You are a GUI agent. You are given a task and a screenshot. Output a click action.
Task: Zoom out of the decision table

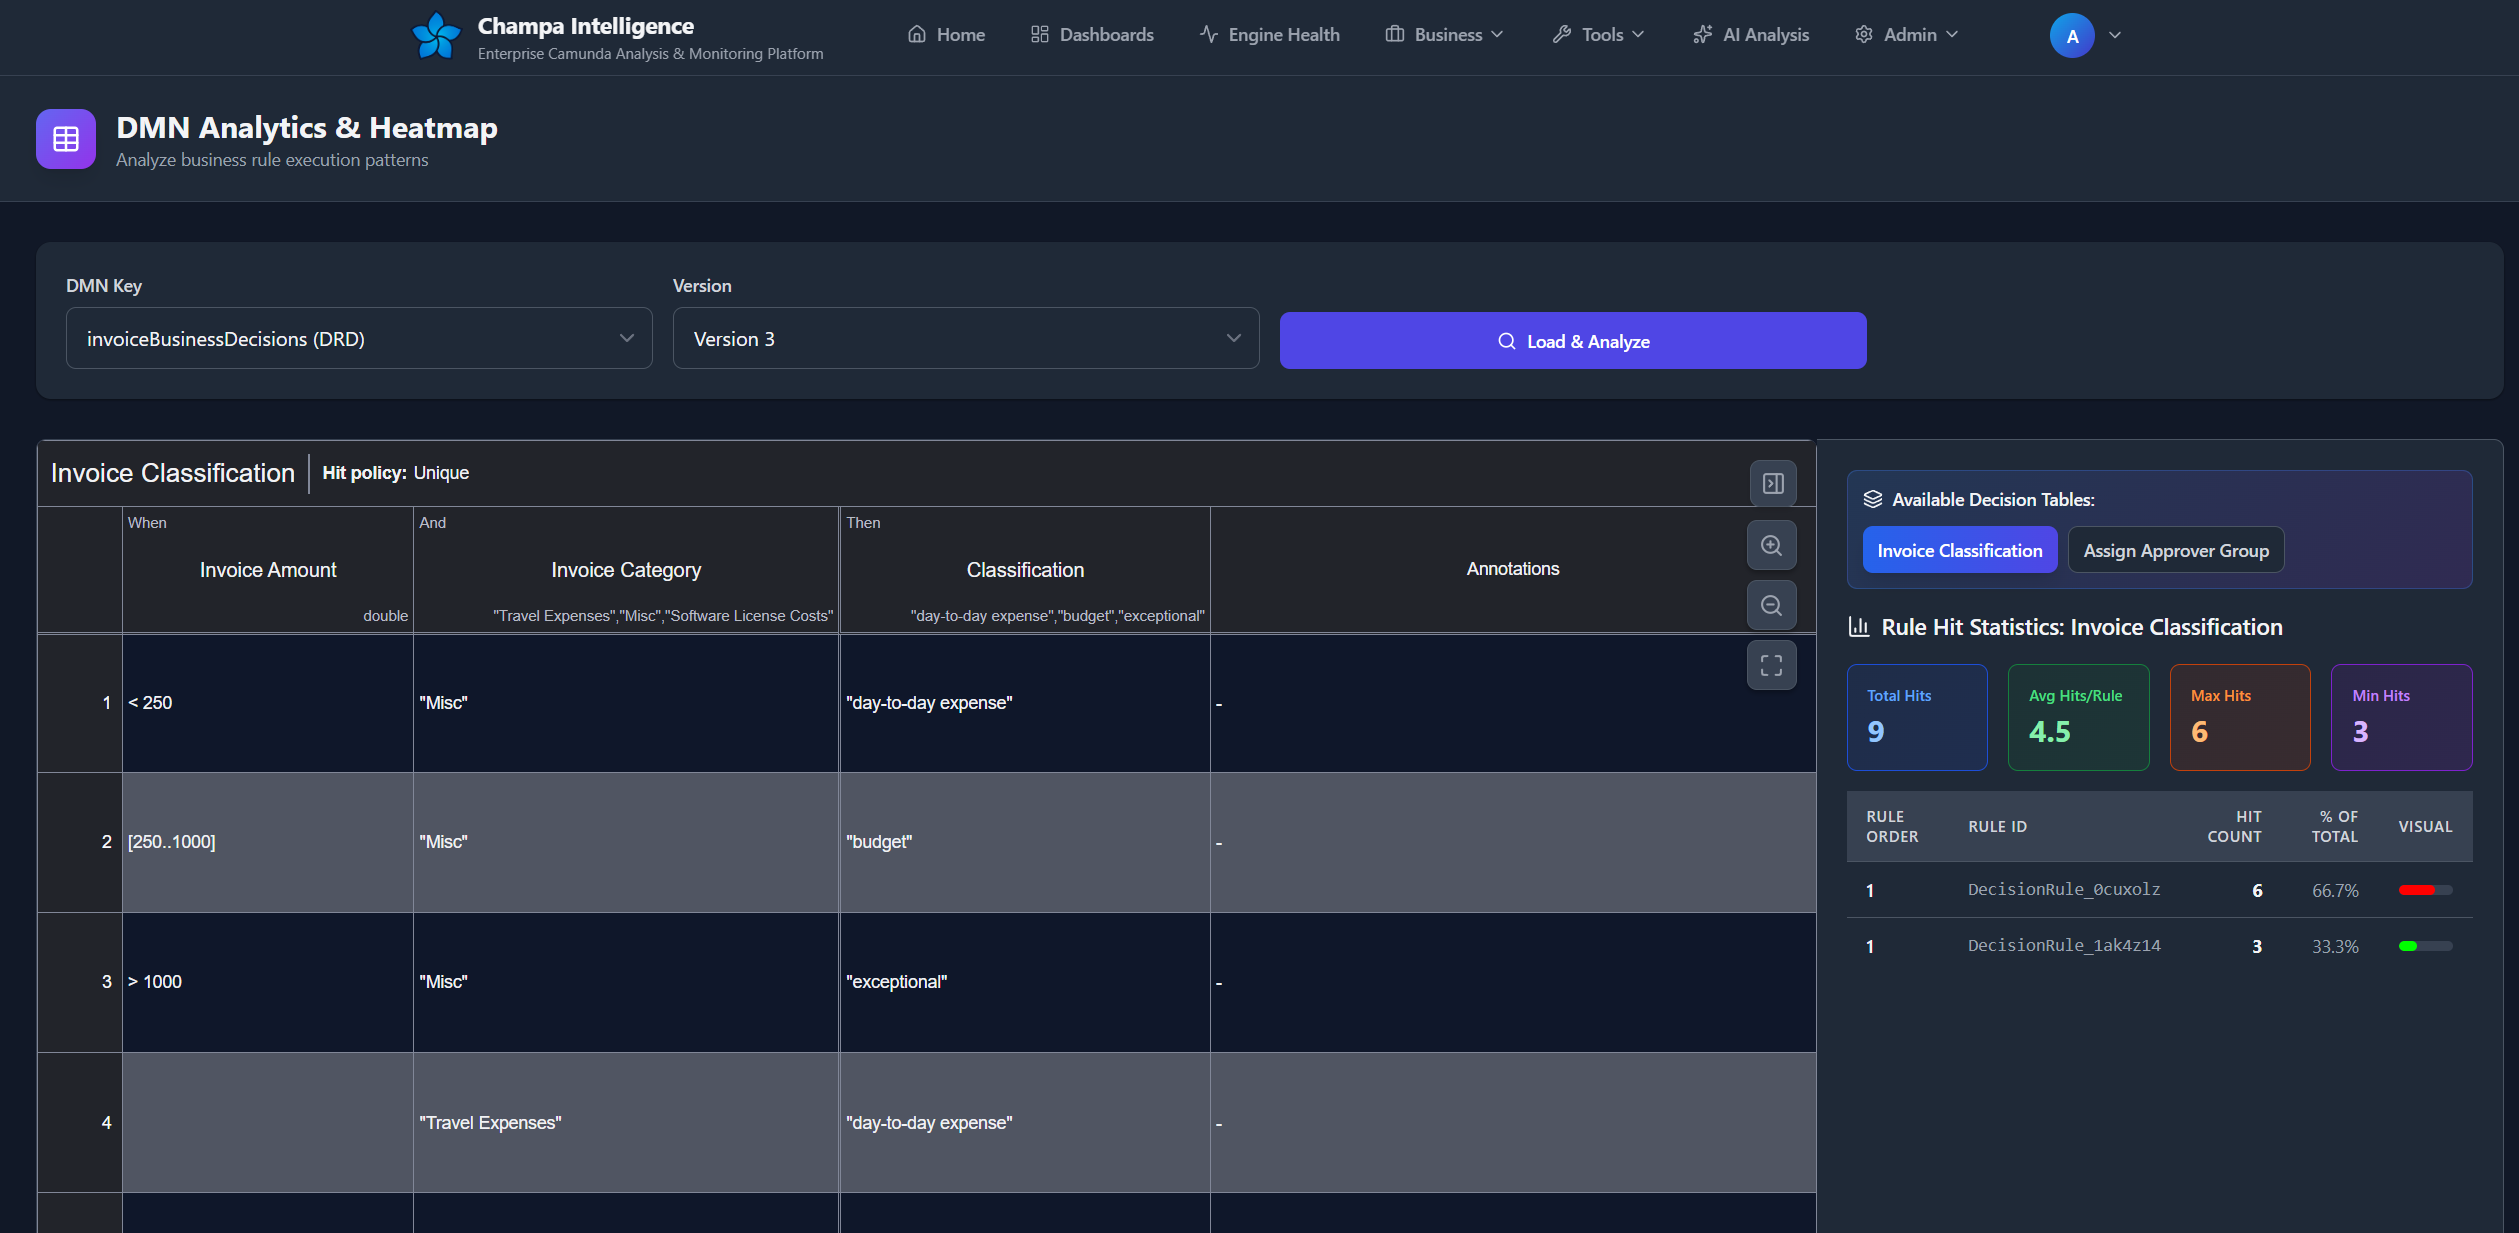click(x=1771, y=606)
